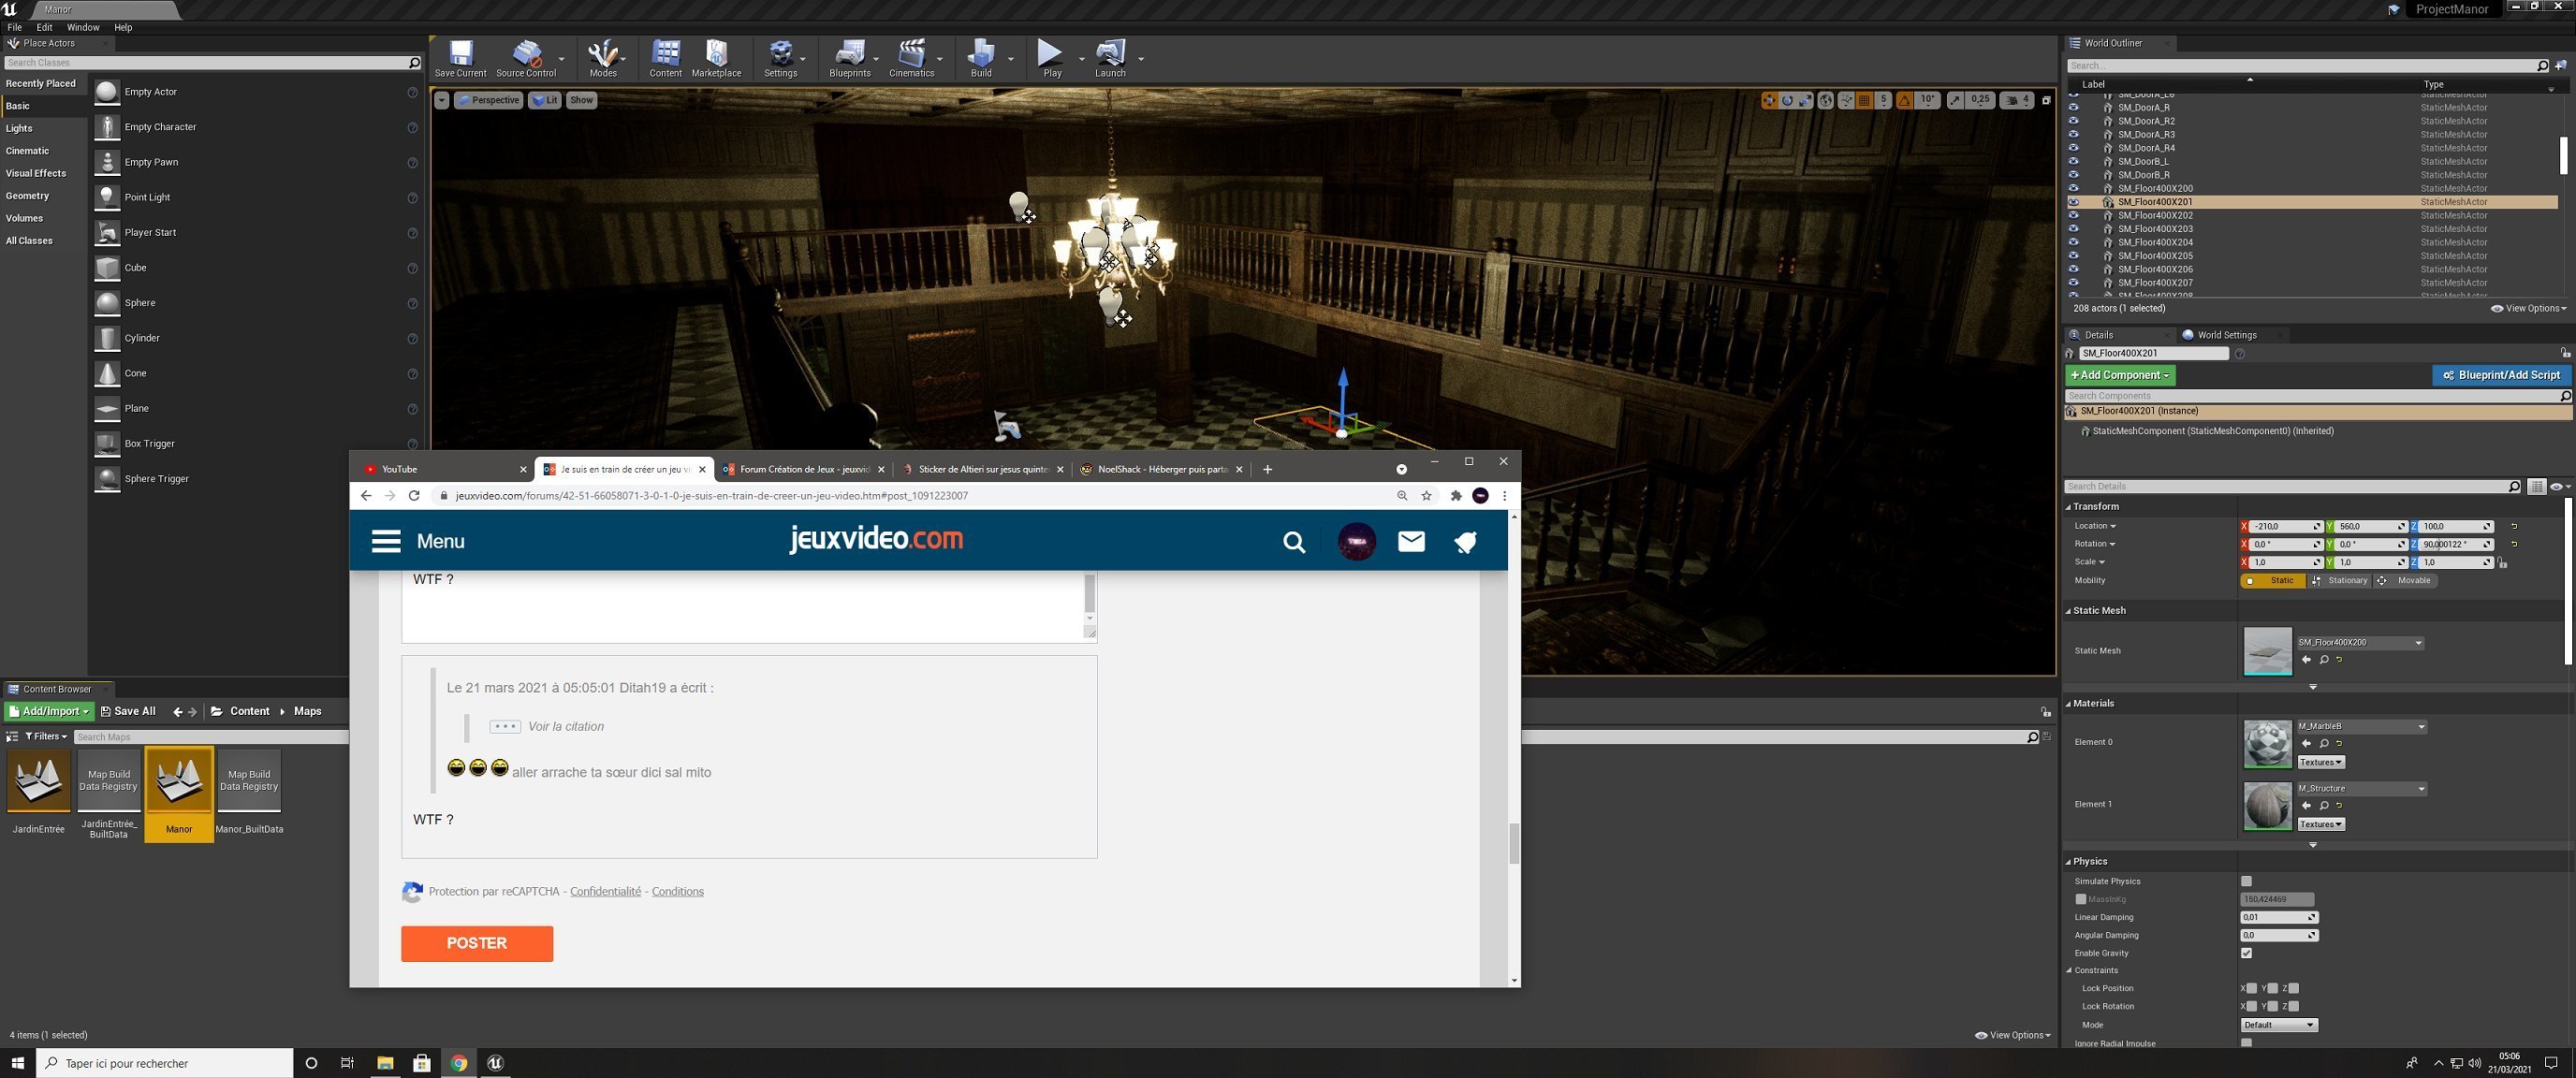Open Constraints Mode Default dropdown
2576x1078 pixels.
pyautogui.click(x=2278, y=1025)
